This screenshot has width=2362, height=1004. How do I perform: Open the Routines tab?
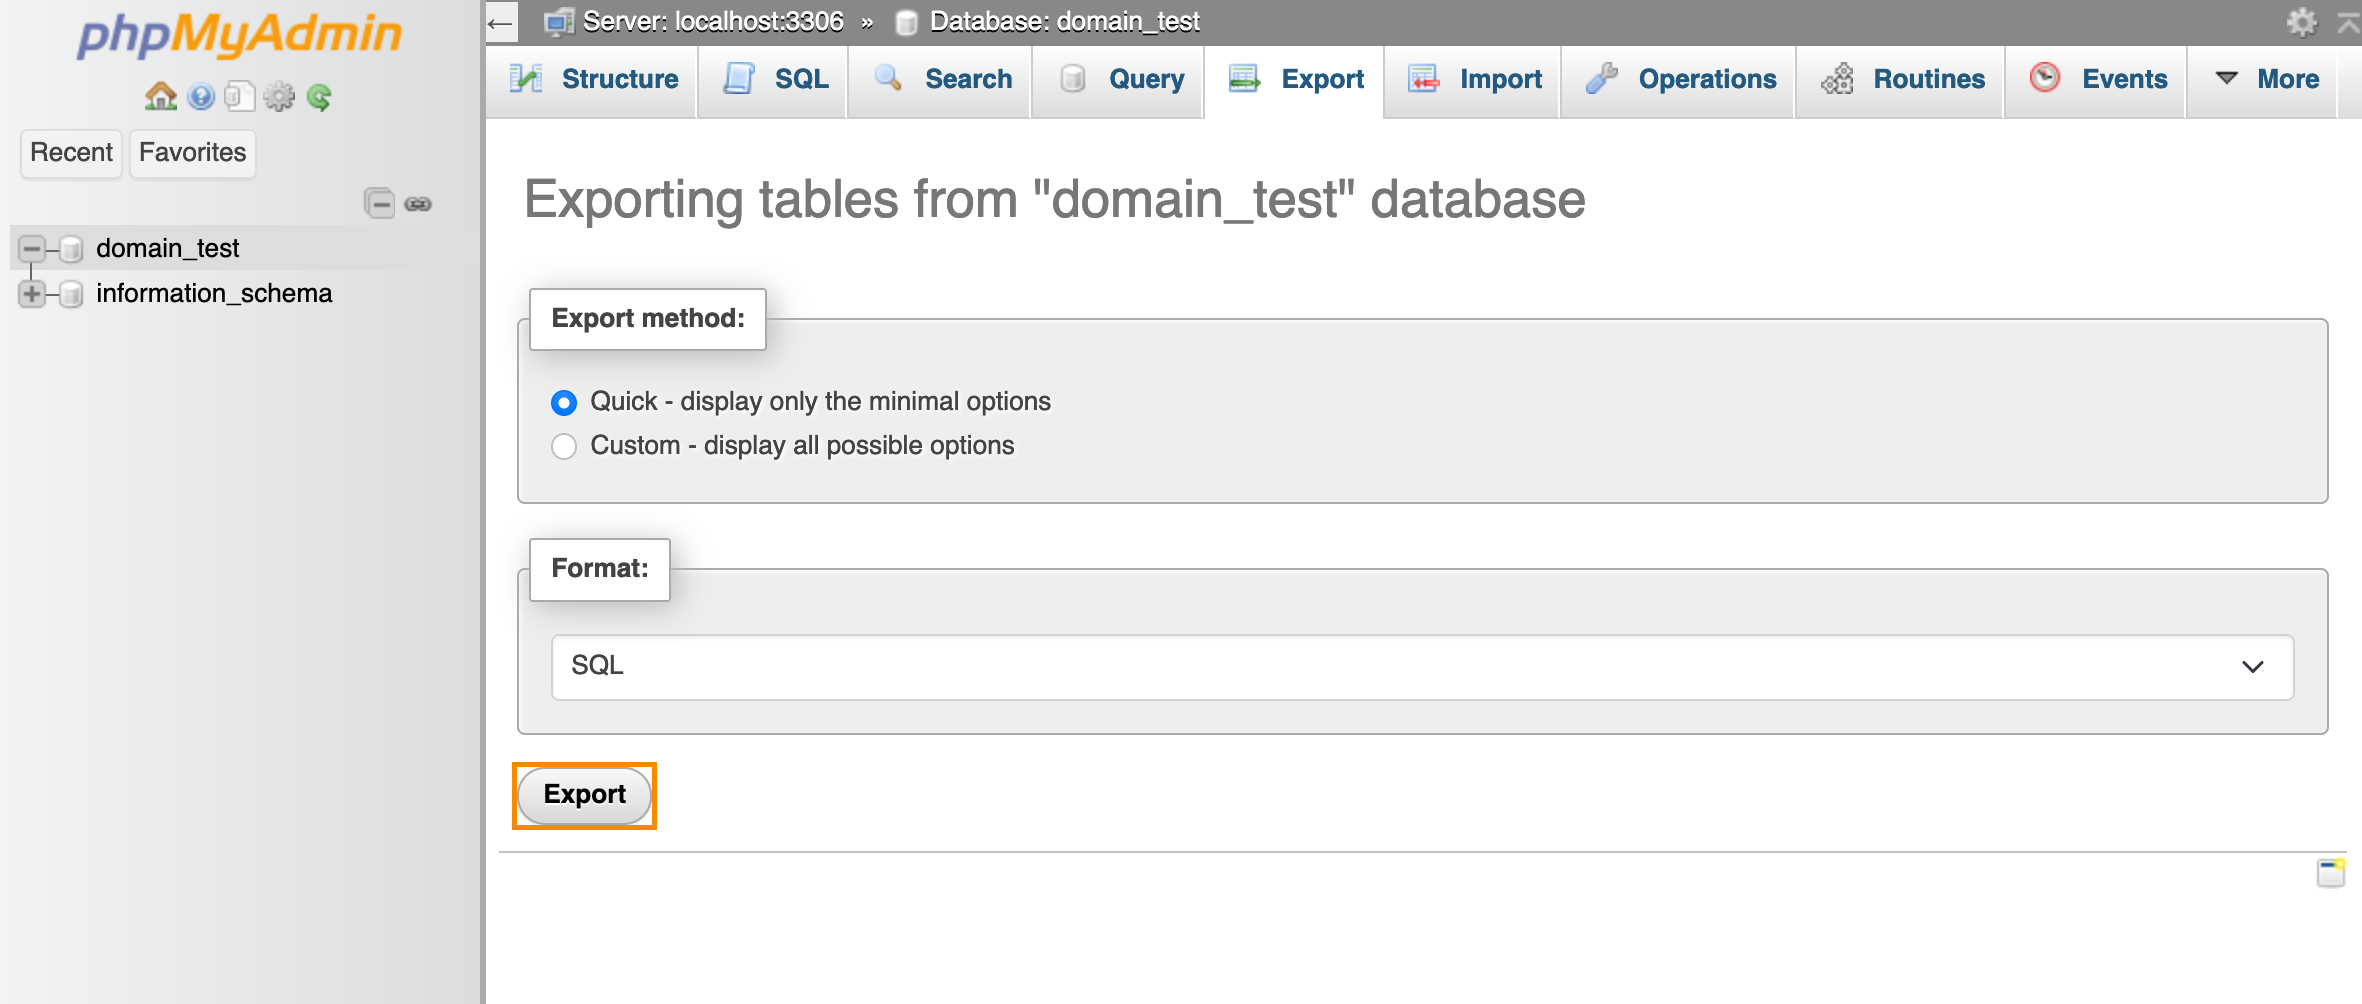pyautogui.click(x=1902, y=80)
